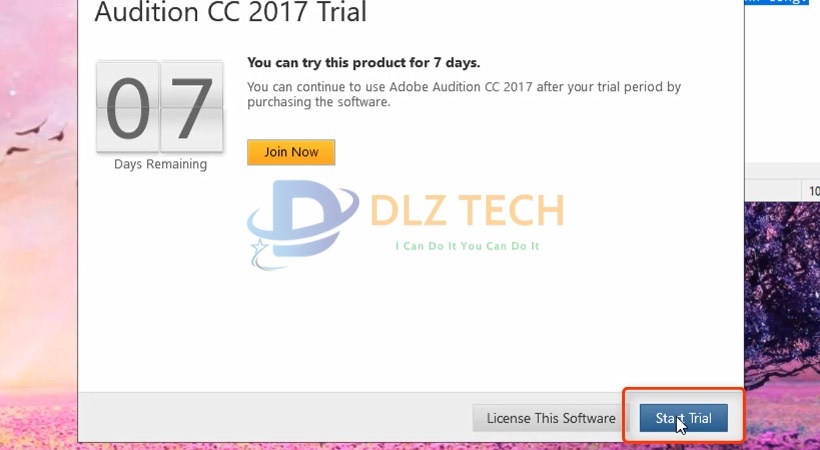Screen dimensions: 820x450
Task: Click the digit 7 flip counter tile
Action: pos(191,107)
